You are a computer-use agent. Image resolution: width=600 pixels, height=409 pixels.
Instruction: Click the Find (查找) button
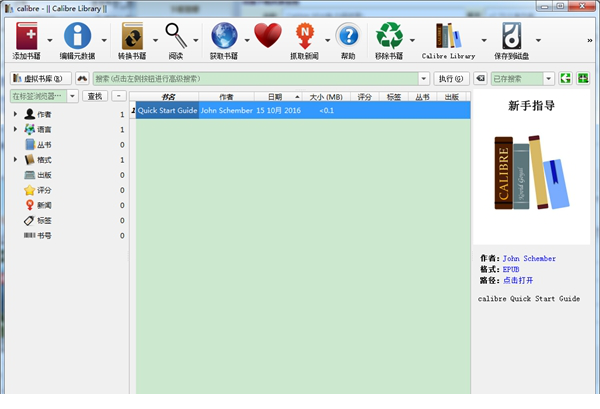95,96
